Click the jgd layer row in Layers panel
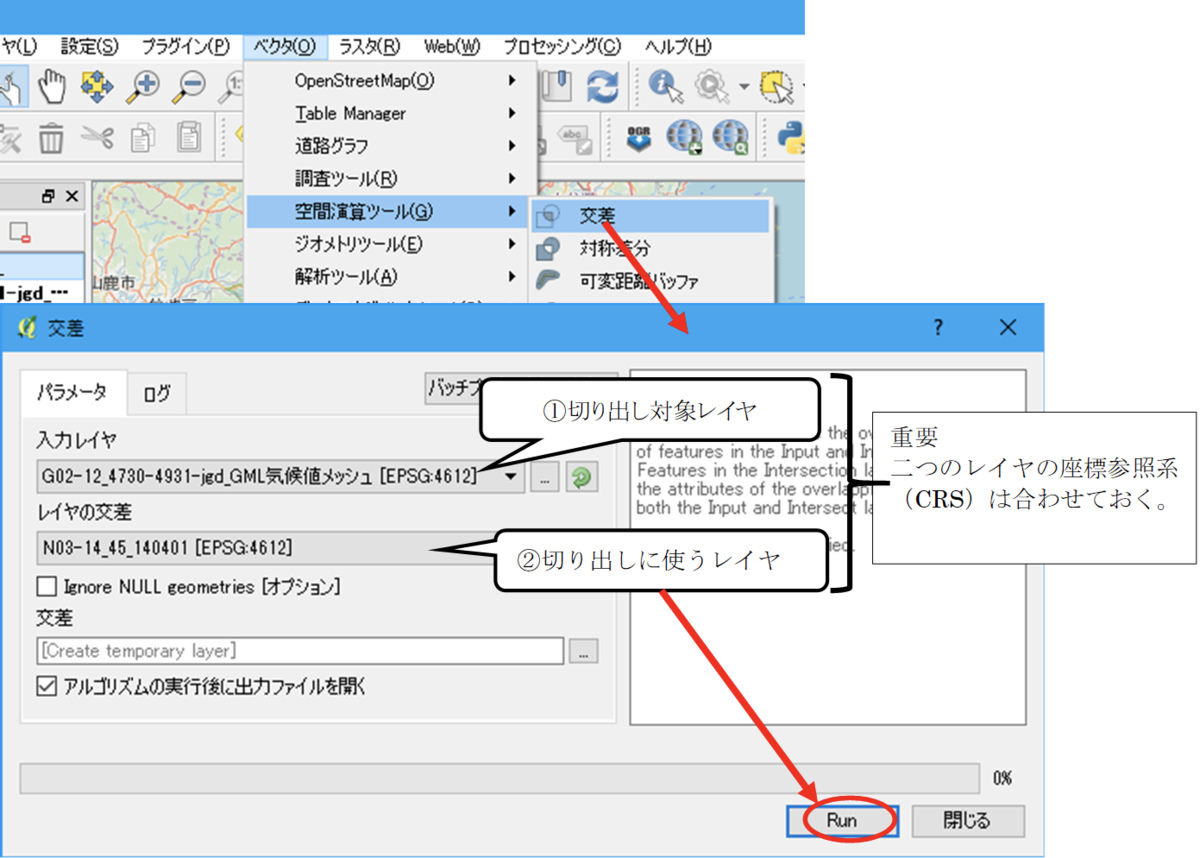This screenshot has height=858, width=1200. (40, 292)
